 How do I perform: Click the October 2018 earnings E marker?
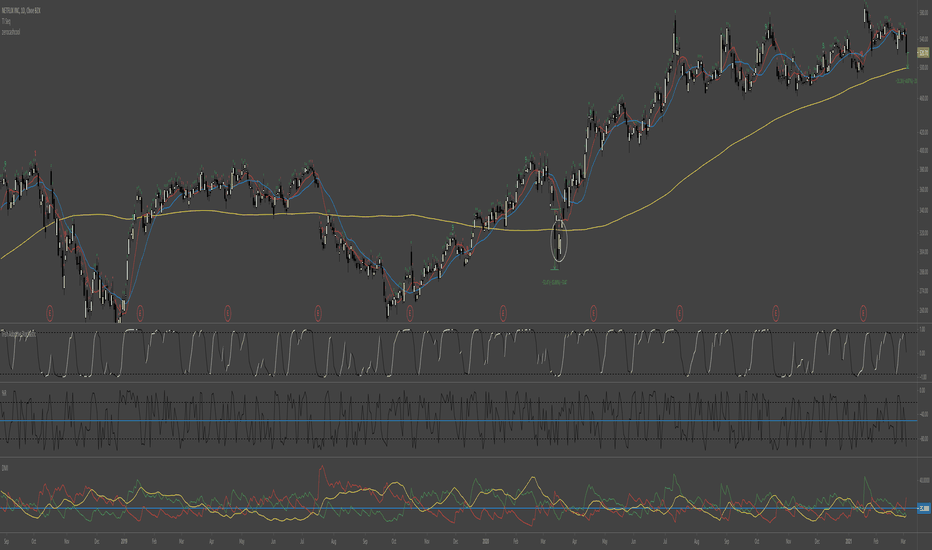tap(50, 312)
